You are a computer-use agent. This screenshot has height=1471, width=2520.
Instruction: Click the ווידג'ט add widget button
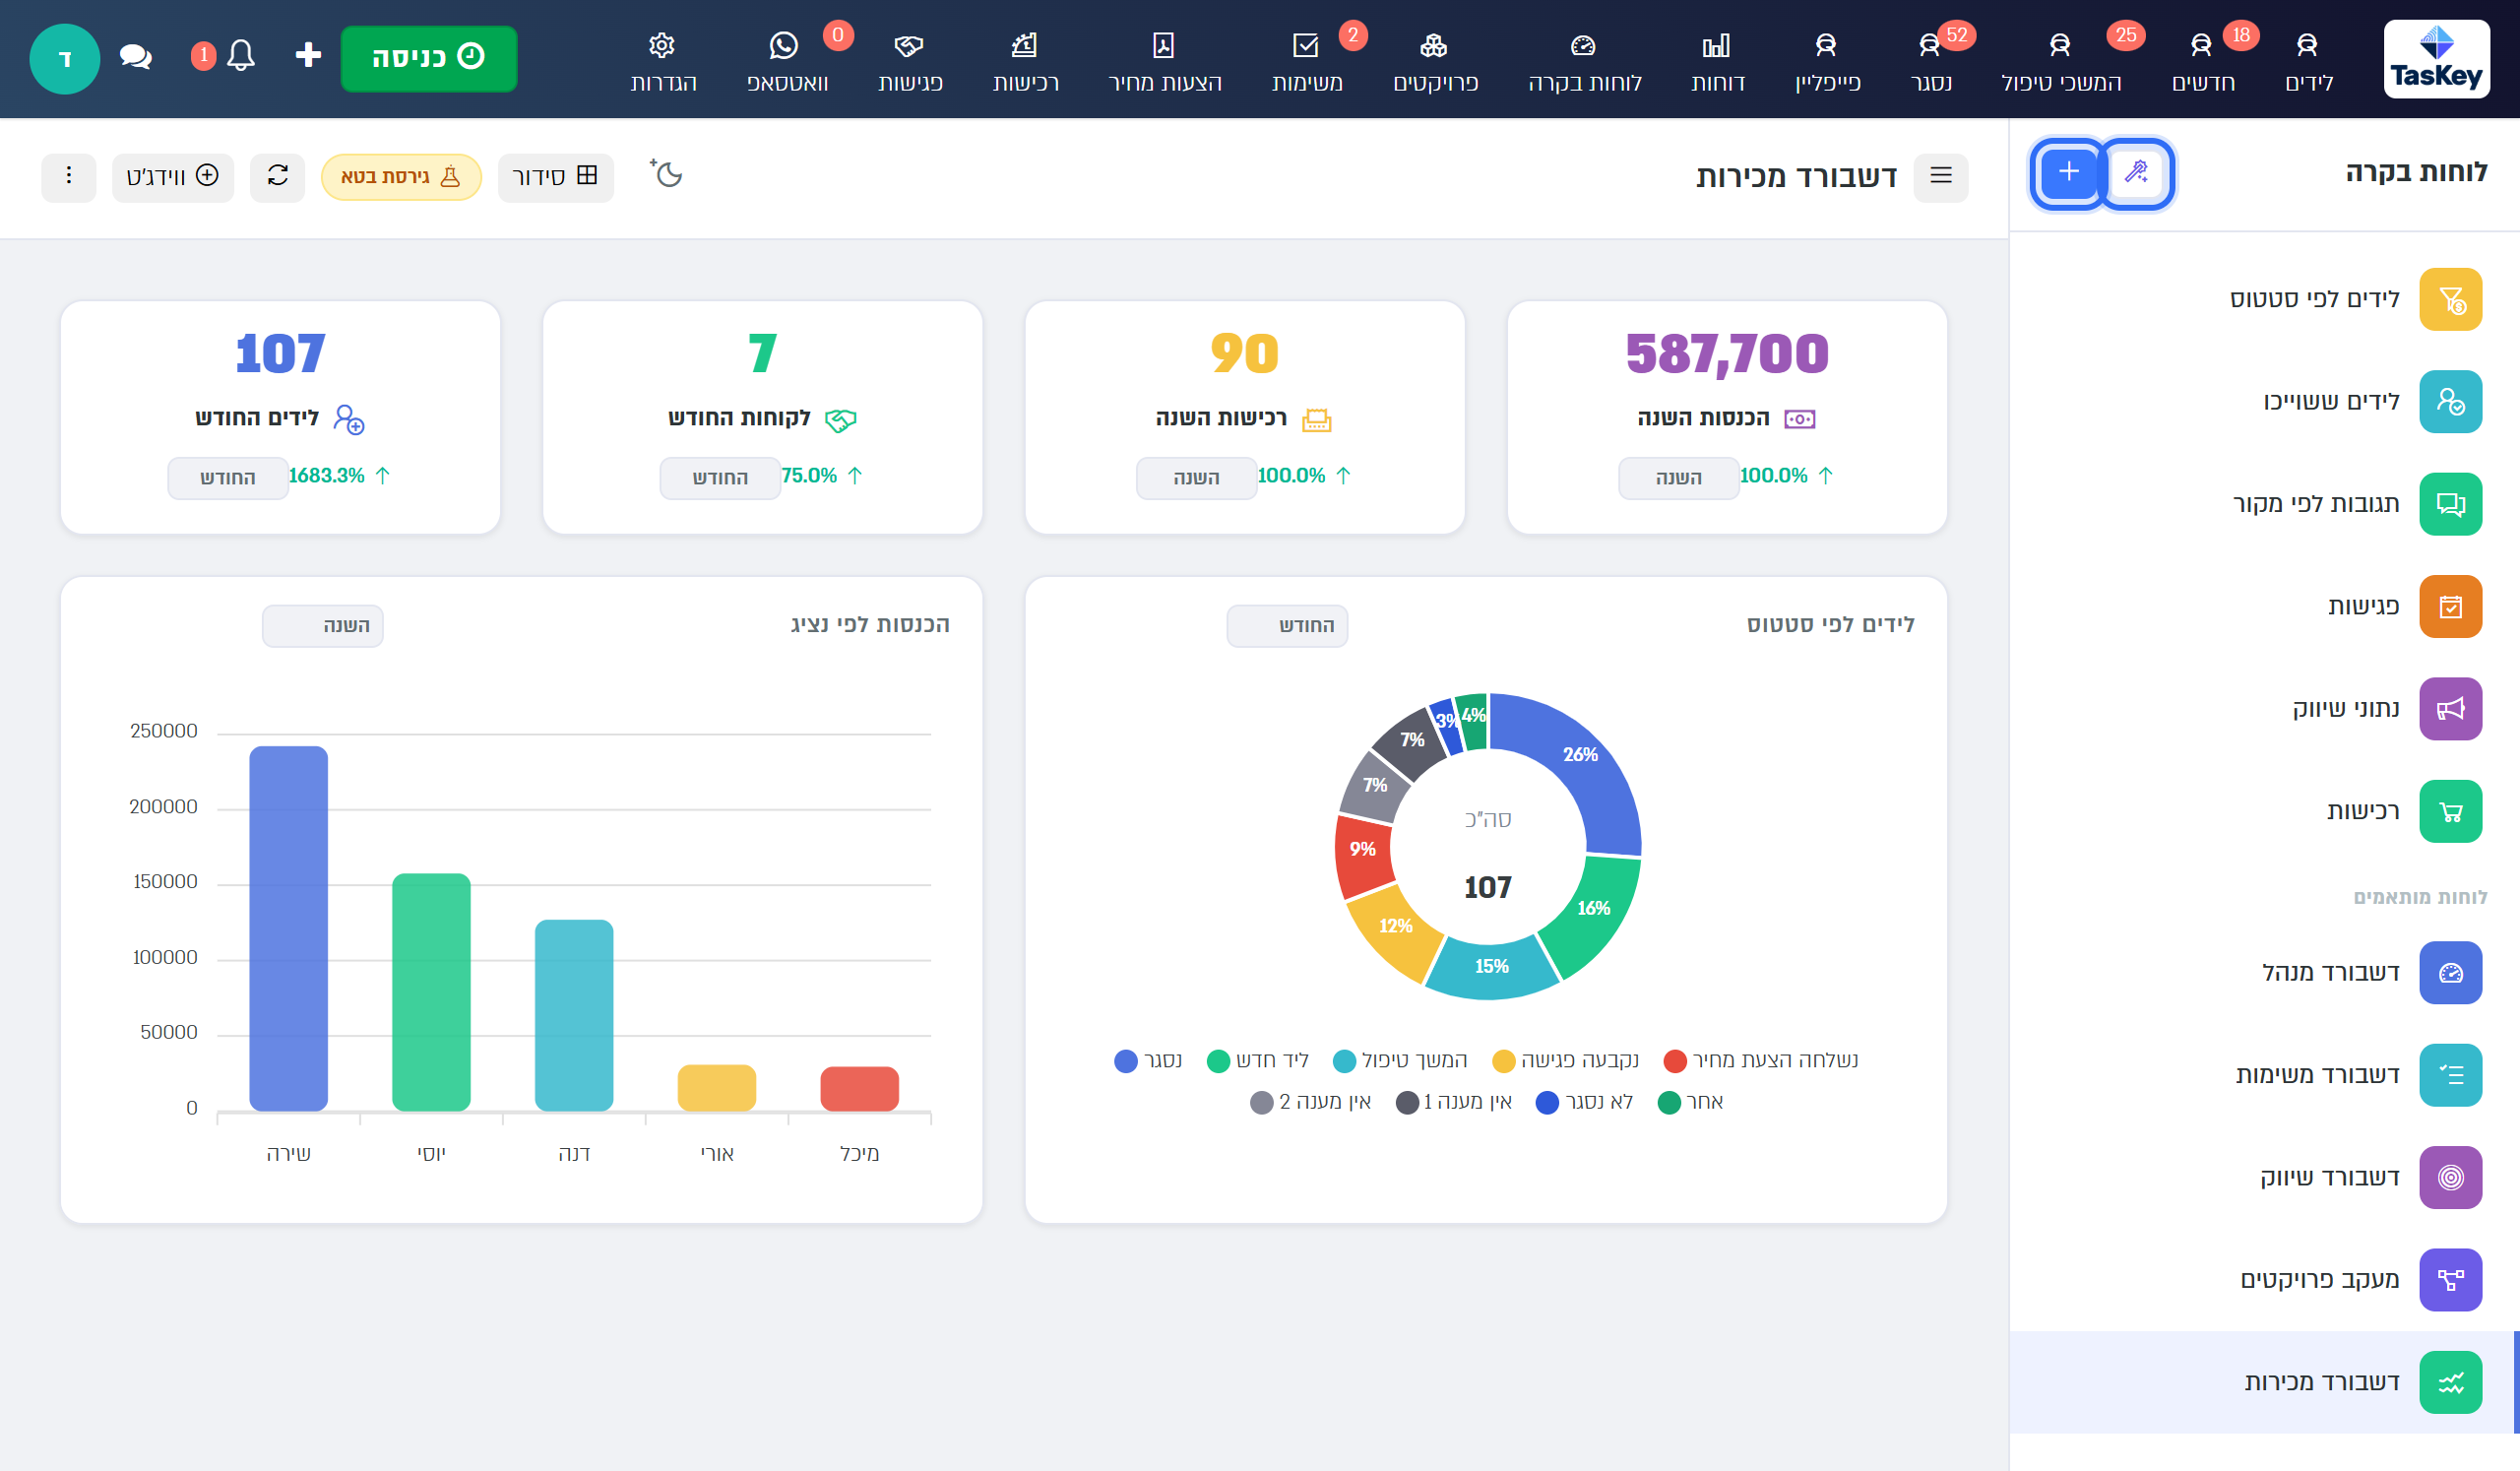click(172, 177)
